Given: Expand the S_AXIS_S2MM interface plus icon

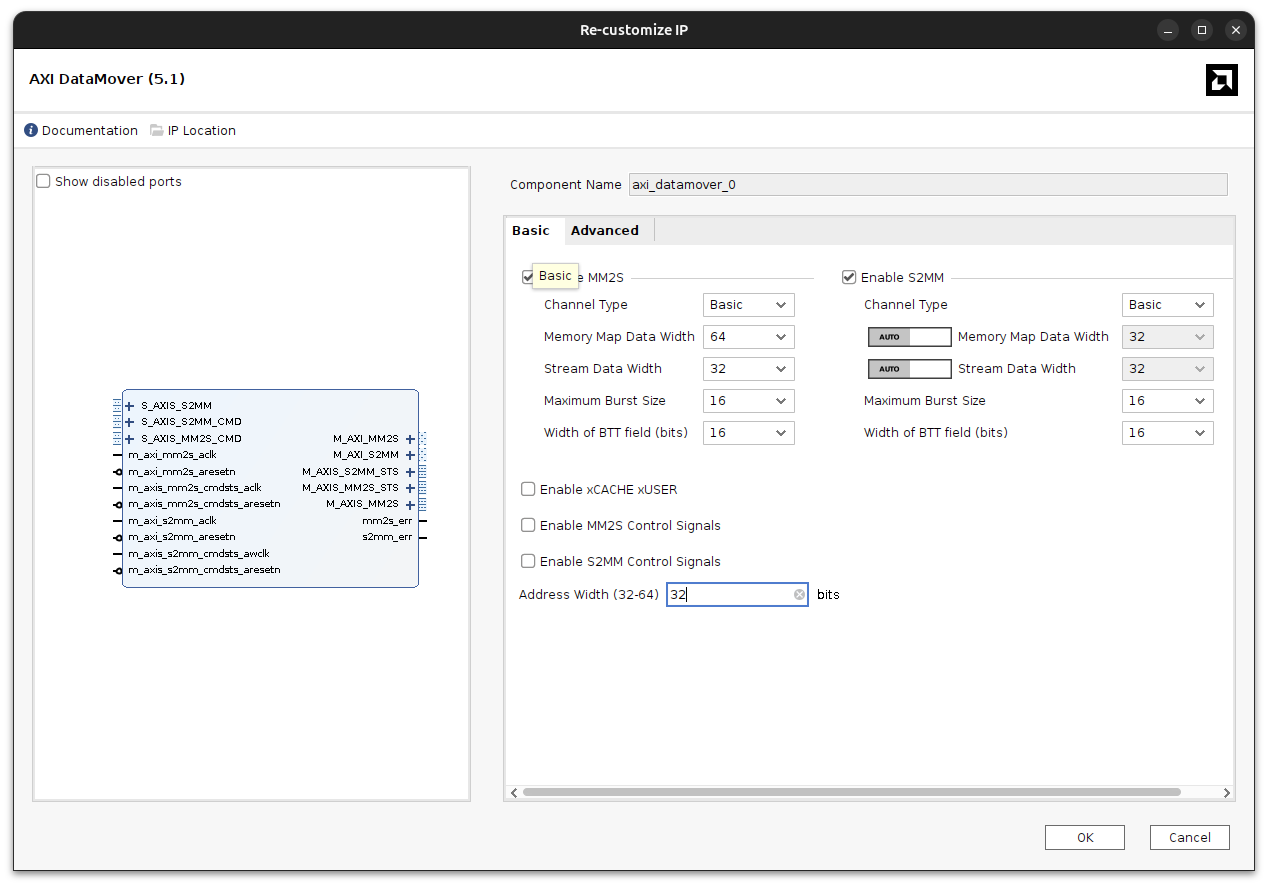Looking at the screenshot, I should [x=128, y=406].
